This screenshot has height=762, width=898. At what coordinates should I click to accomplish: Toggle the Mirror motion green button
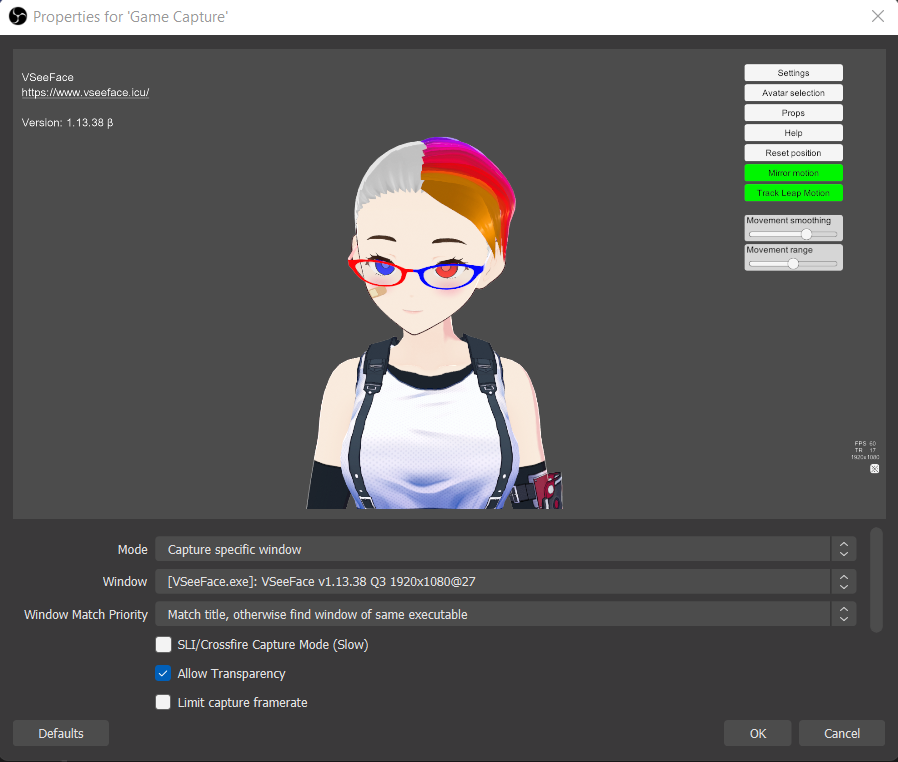[x=793, y=173]
